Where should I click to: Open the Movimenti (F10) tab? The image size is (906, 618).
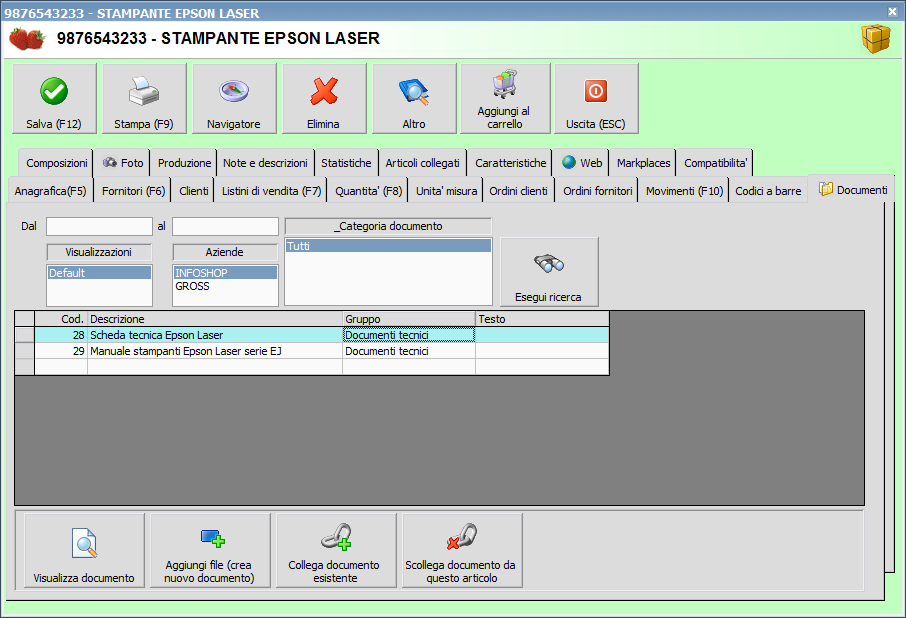[684, 191]
